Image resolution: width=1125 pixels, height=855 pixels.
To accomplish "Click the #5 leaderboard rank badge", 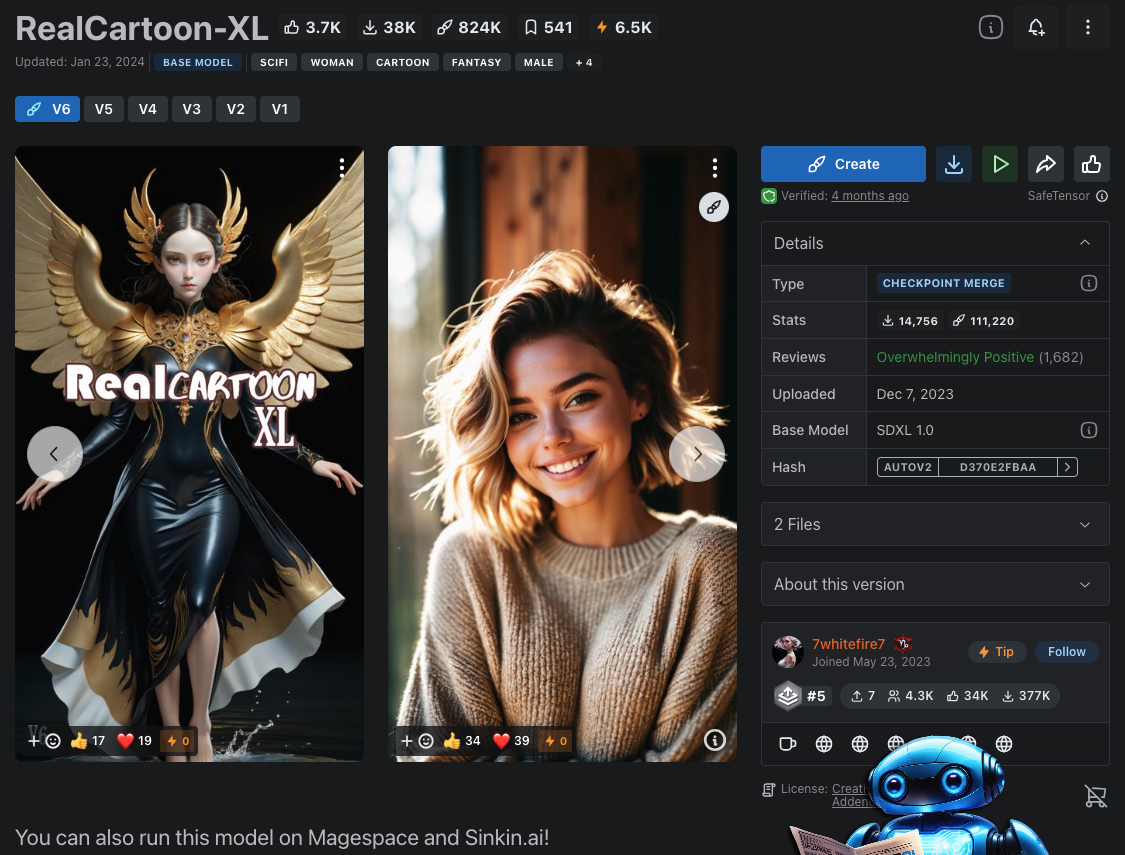I will [x=803, y=696].
